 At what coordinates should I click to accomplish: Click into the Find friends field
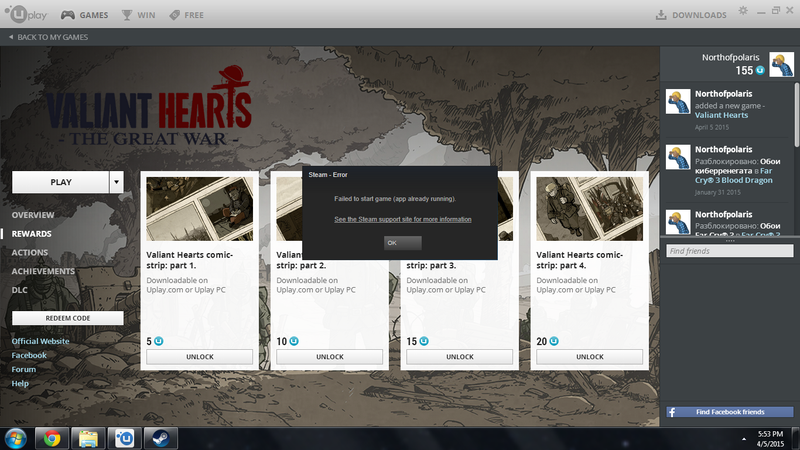point(730,251)
